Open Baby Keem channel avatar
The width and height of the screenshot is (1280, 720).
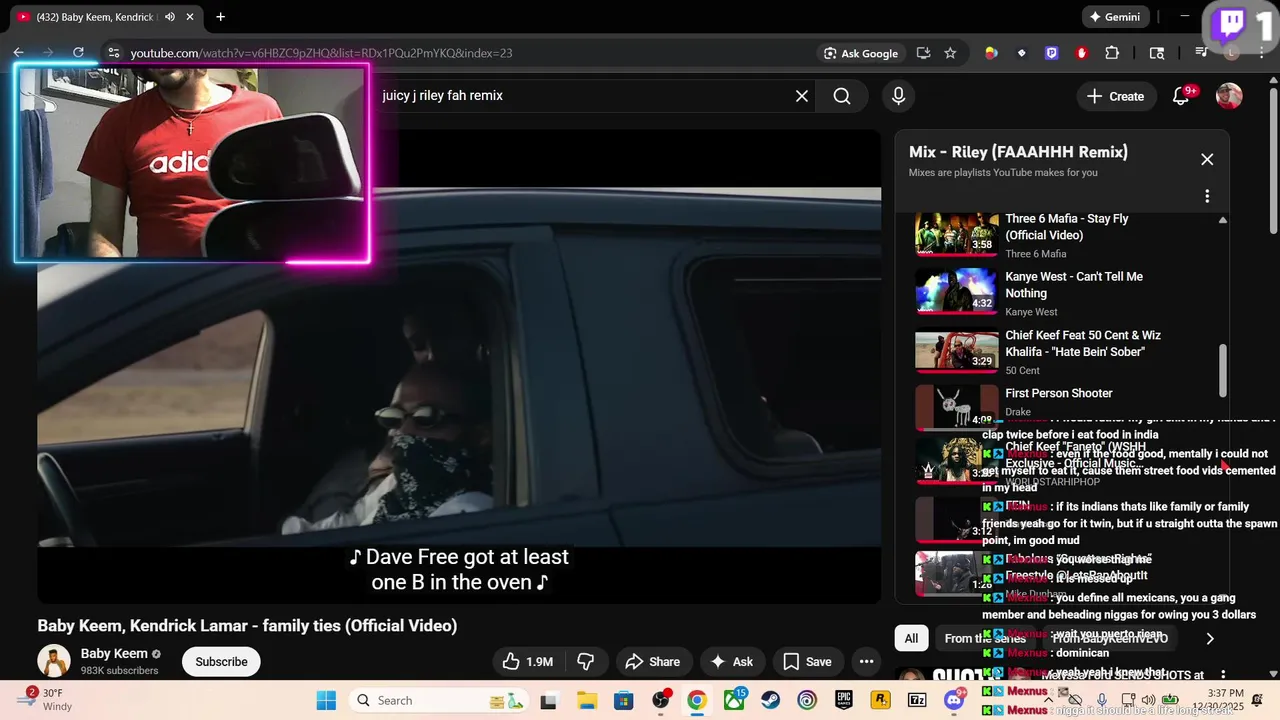pyautogui.click(x=54, y=661)
